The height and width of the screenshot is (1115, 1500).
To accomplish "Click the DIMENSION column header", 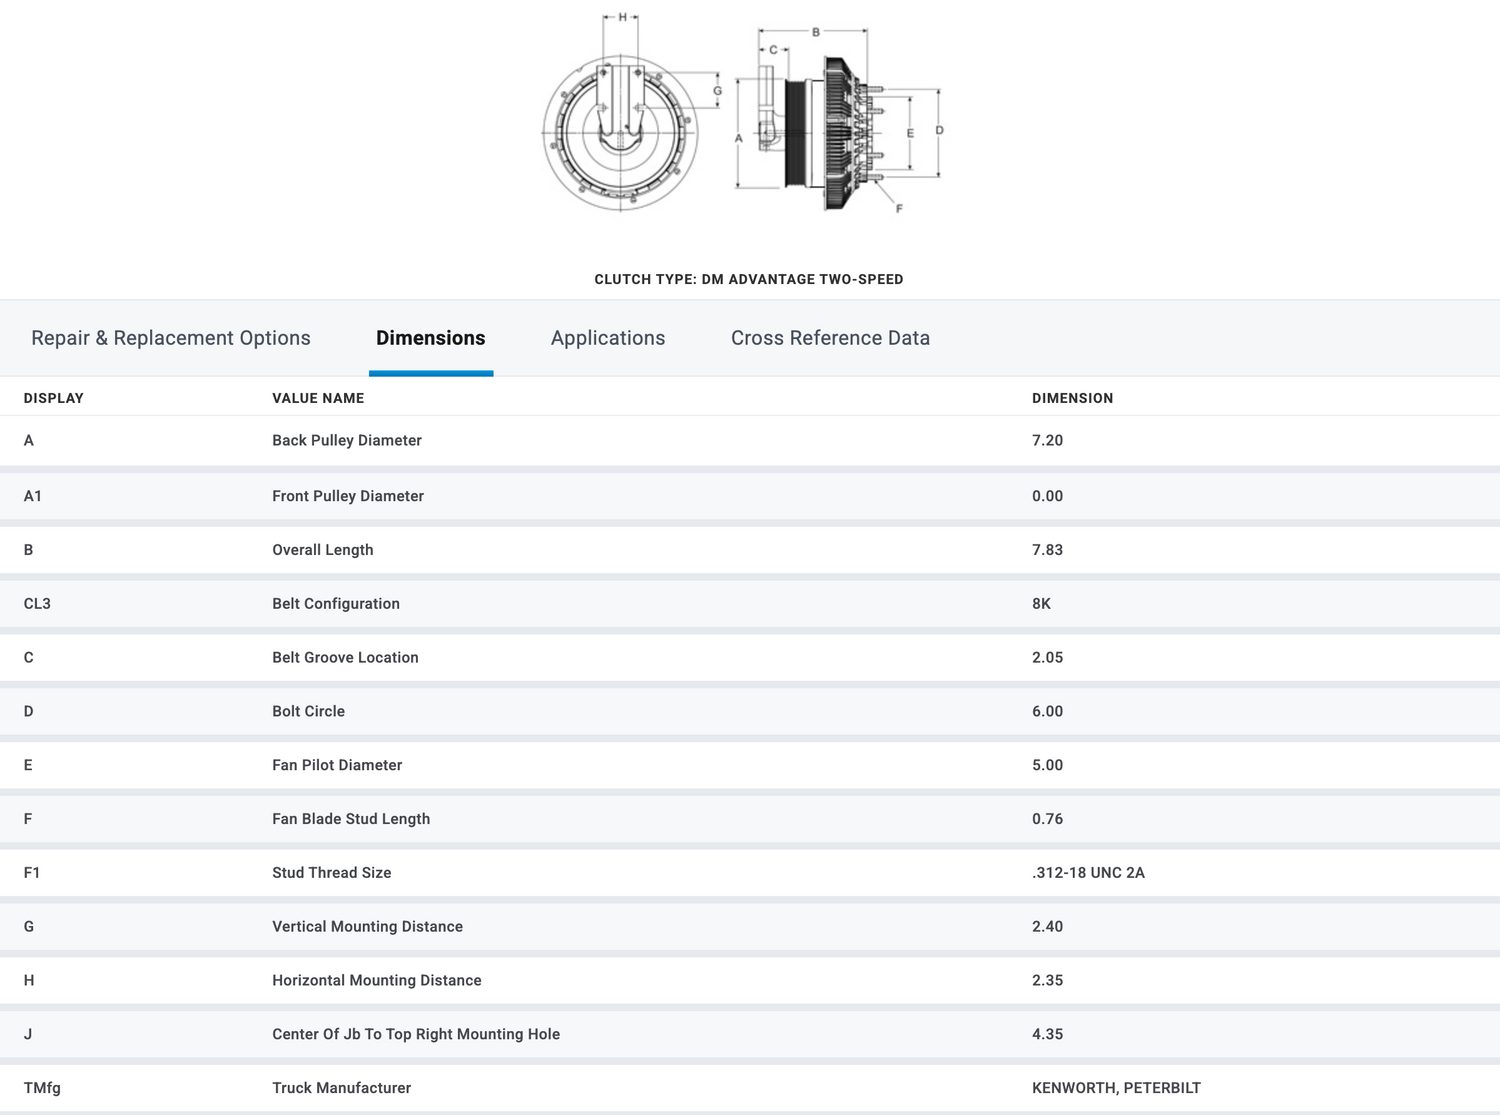I will pyautogui.click(x=1072, y=398).
